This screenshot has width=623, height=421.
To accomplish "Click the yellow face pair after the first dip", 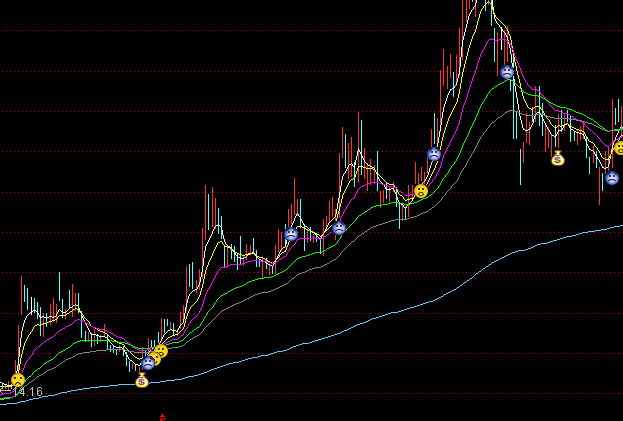I will click(x=160, y=352).
